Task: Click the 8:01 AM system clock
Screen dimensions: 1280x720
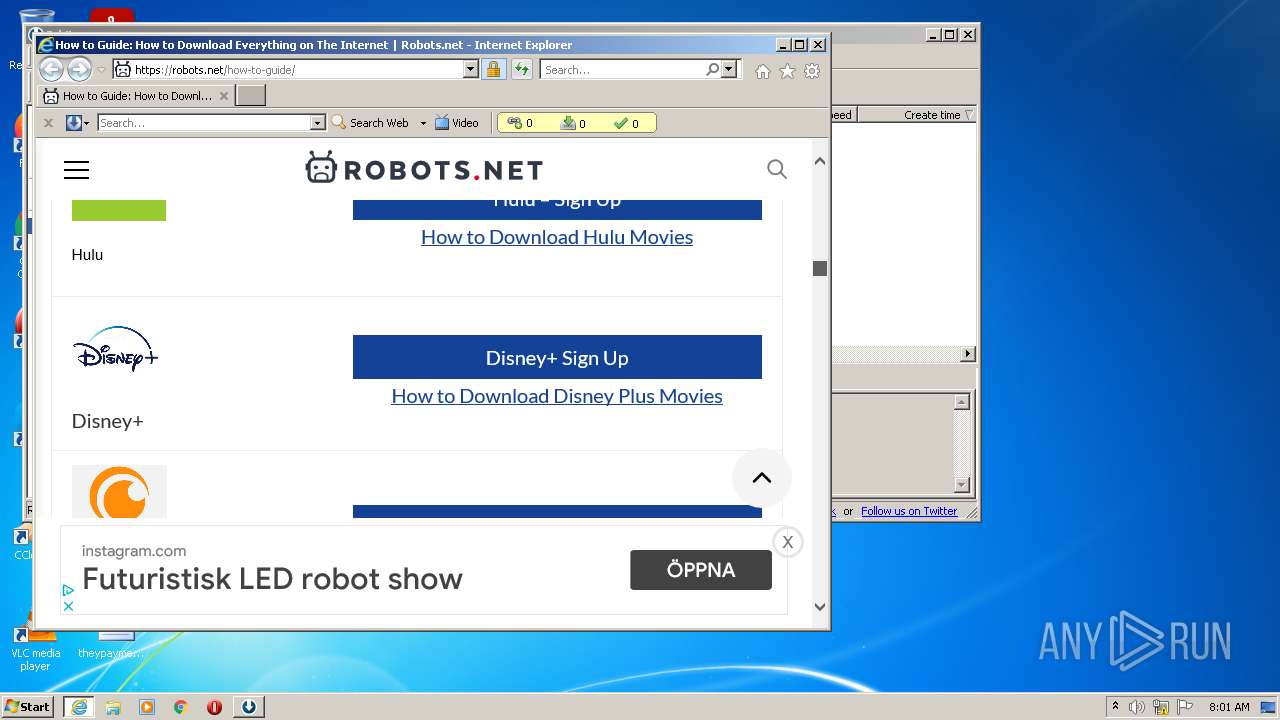Action: pos(1229,707)
